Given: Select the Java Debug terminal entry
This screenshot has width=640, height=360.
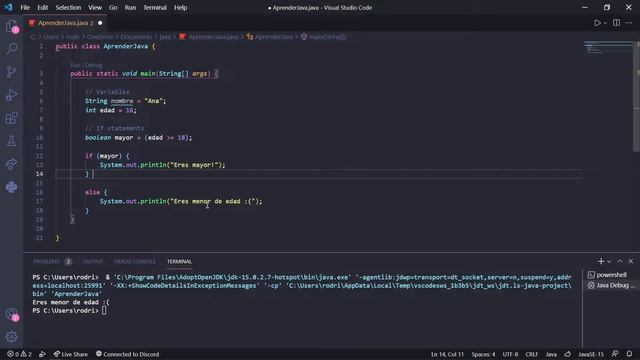Looking at the screenshot, I should pyautogui.click(x=611, y=285).
